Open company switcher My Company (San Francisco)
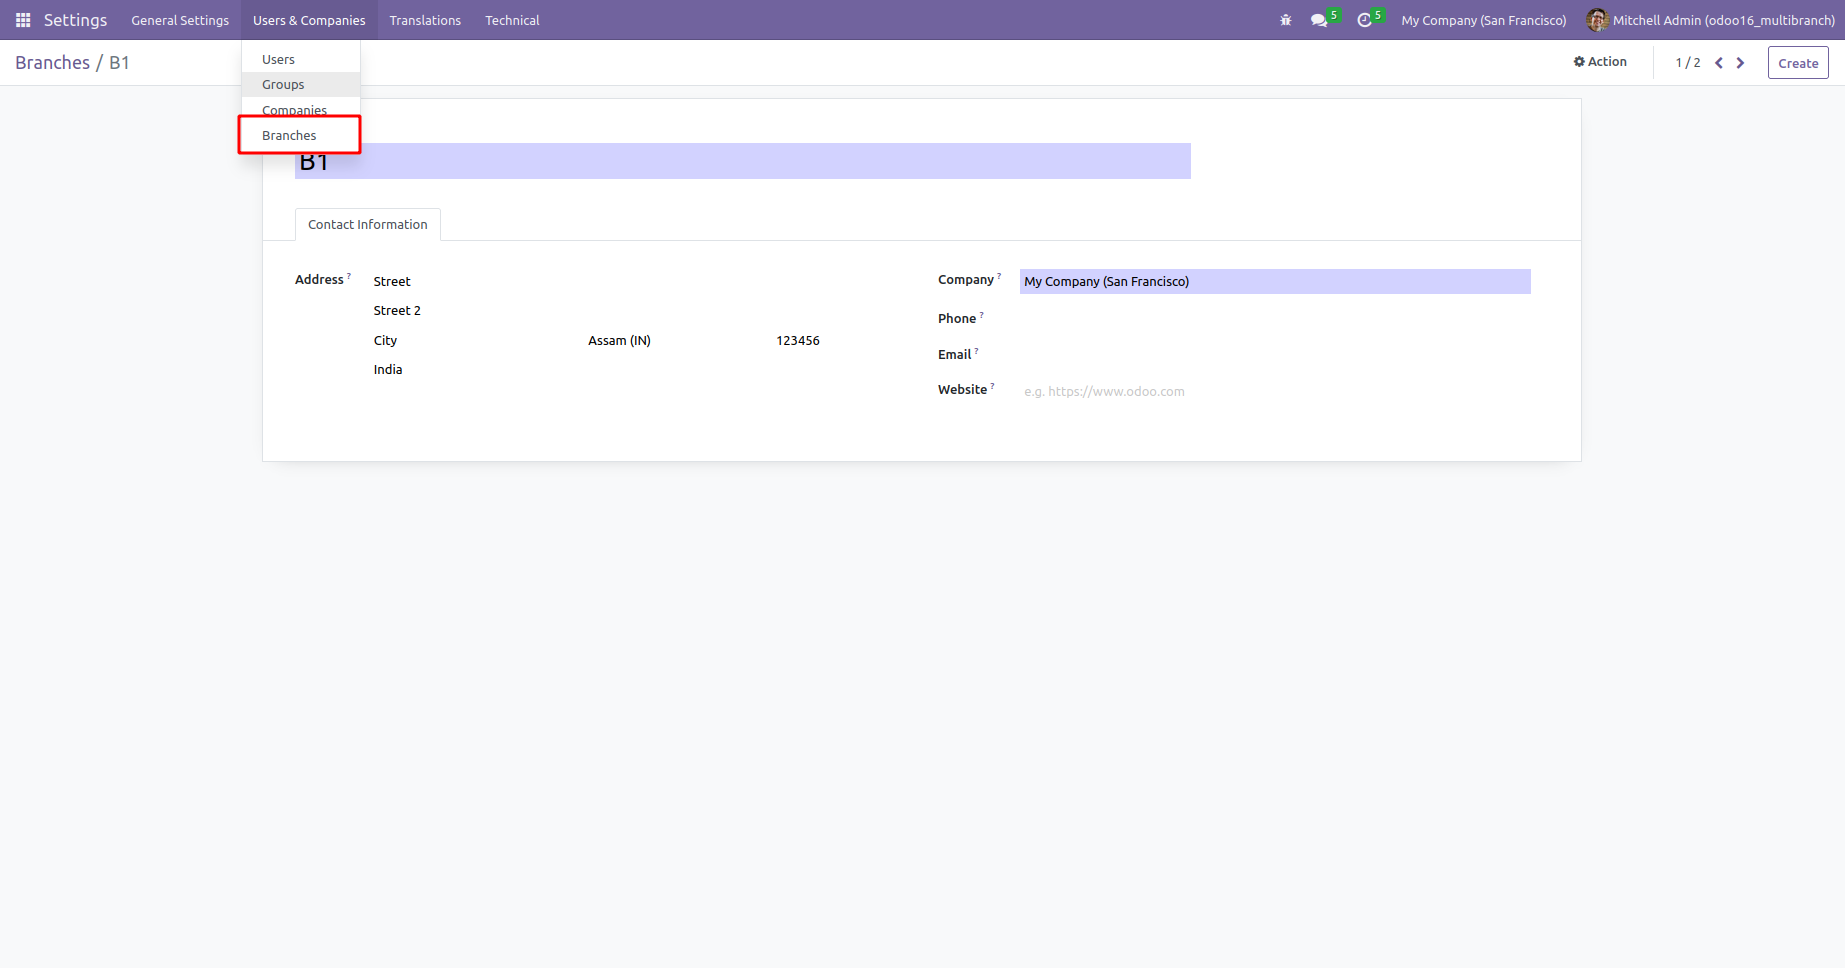Image resolution: width=1845 pixels, height=968 pixels. pyautogui.click(x=1484, y=20)
